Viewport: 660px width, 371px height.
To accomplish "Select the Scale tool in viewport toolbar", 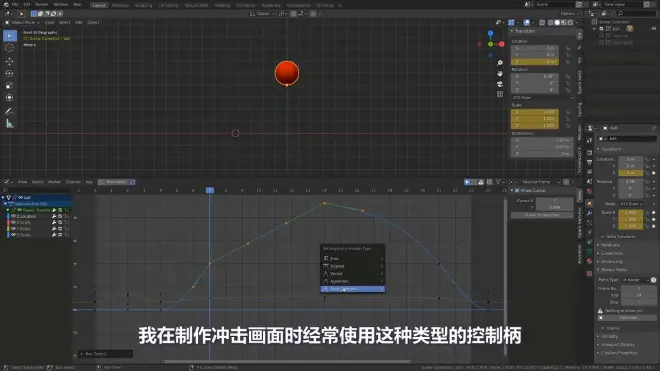I will click(x=9, y=86).
